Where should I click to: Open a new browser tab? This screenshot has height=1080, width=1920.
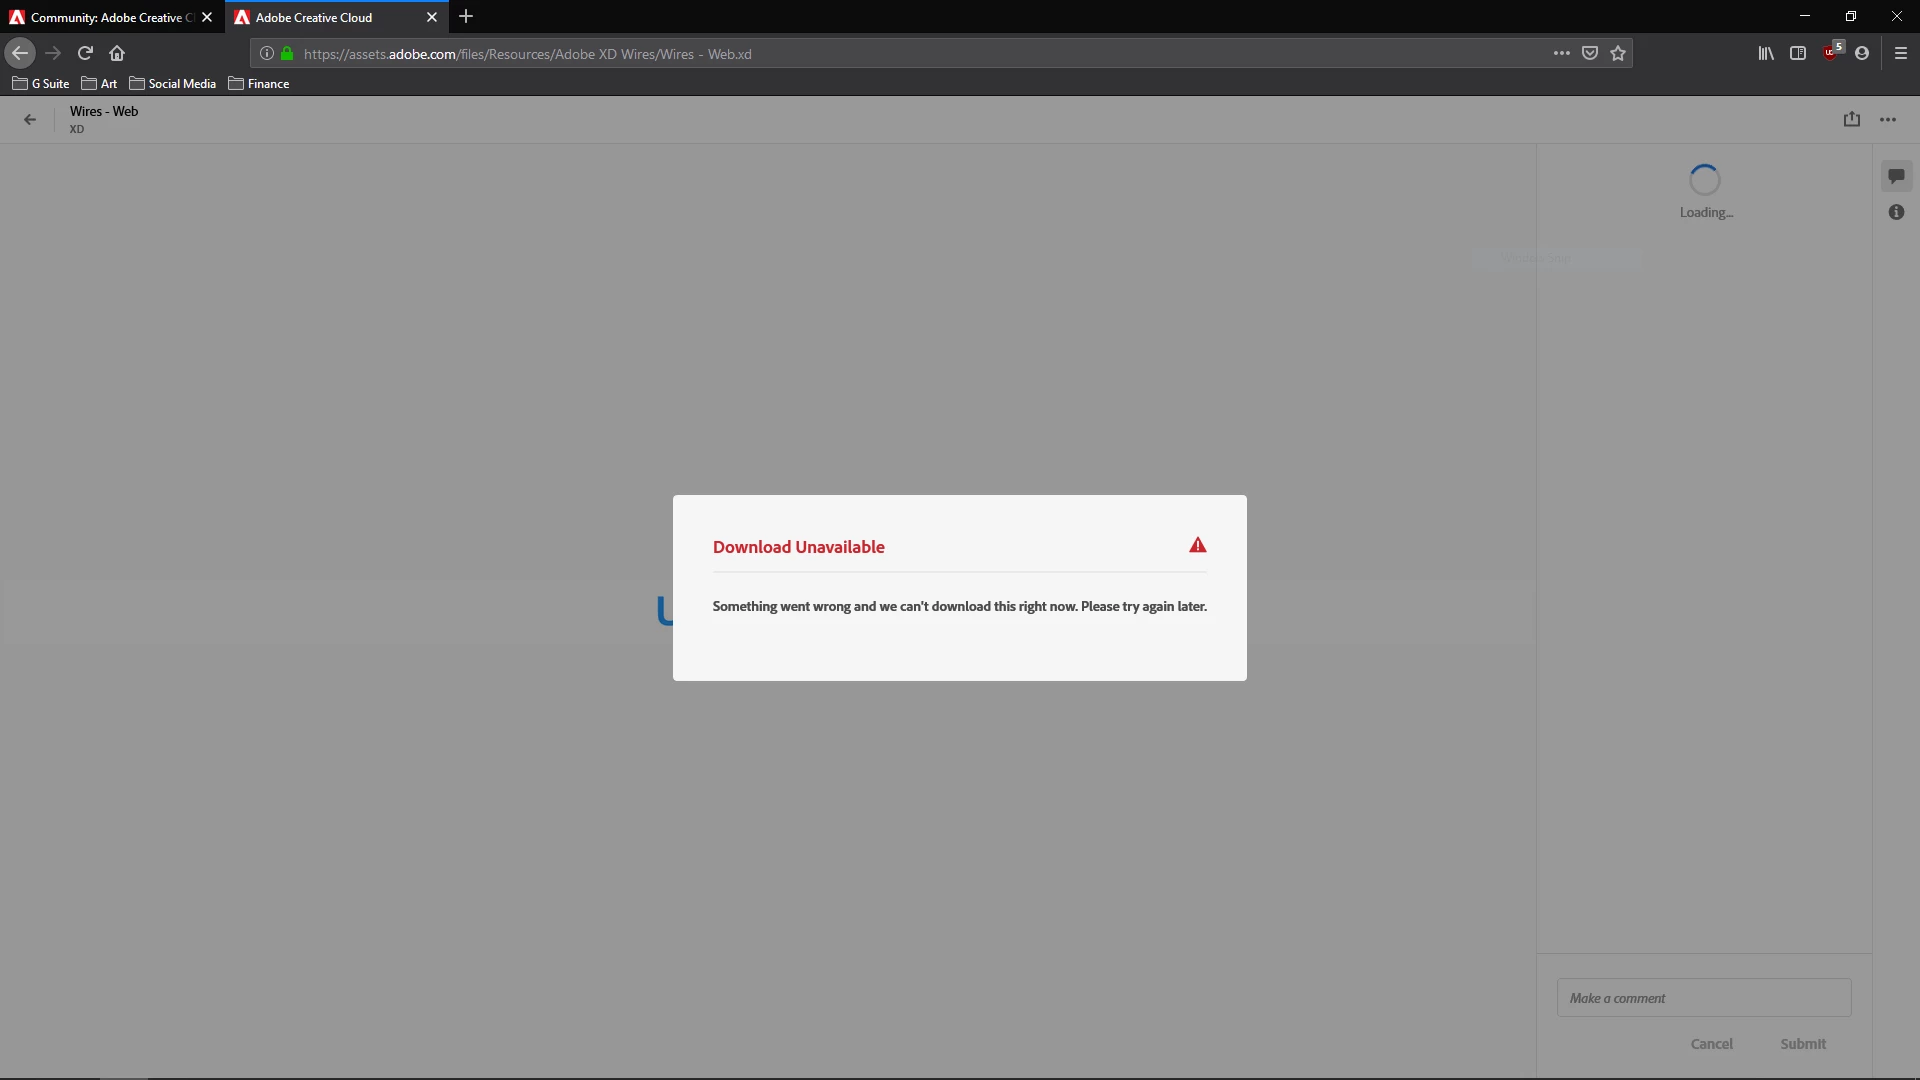coord(466,17)
